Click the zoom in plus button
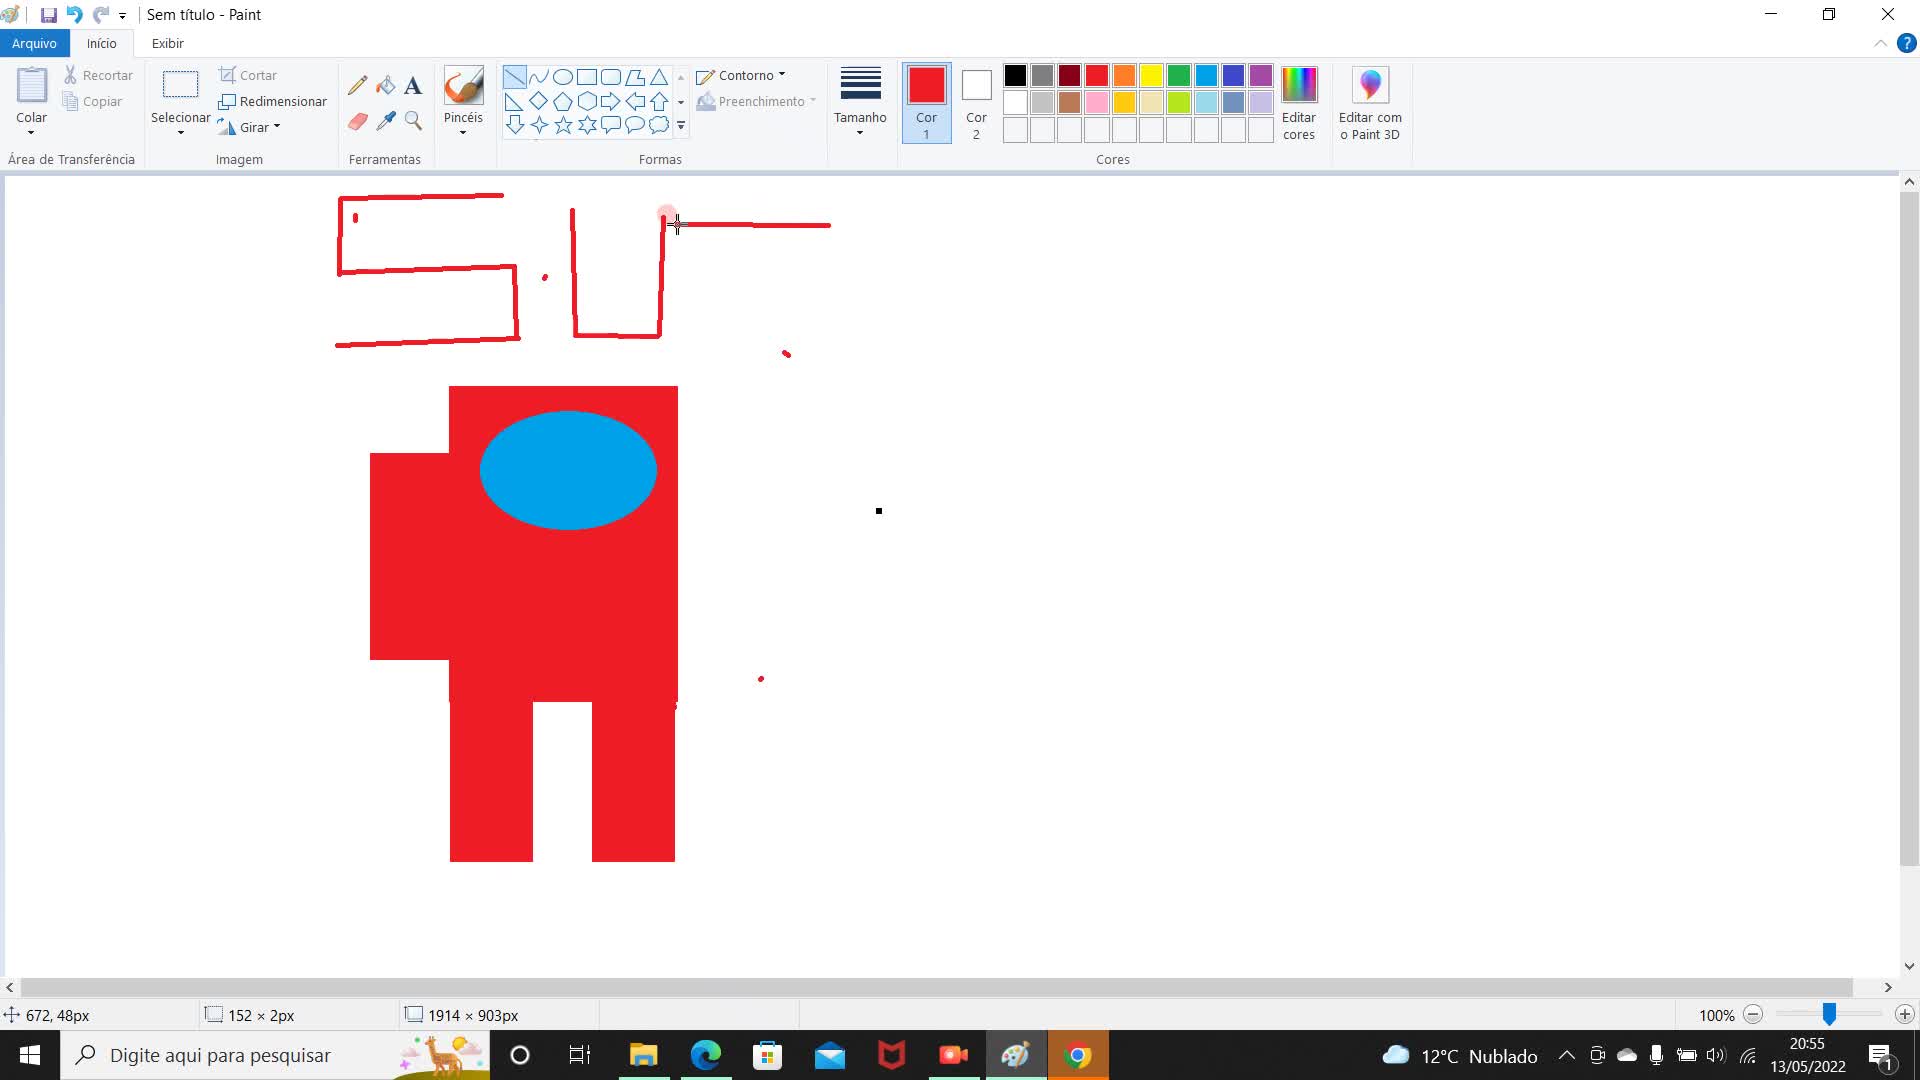Screen dimensions: 1920x1080 [1904, 1014]
